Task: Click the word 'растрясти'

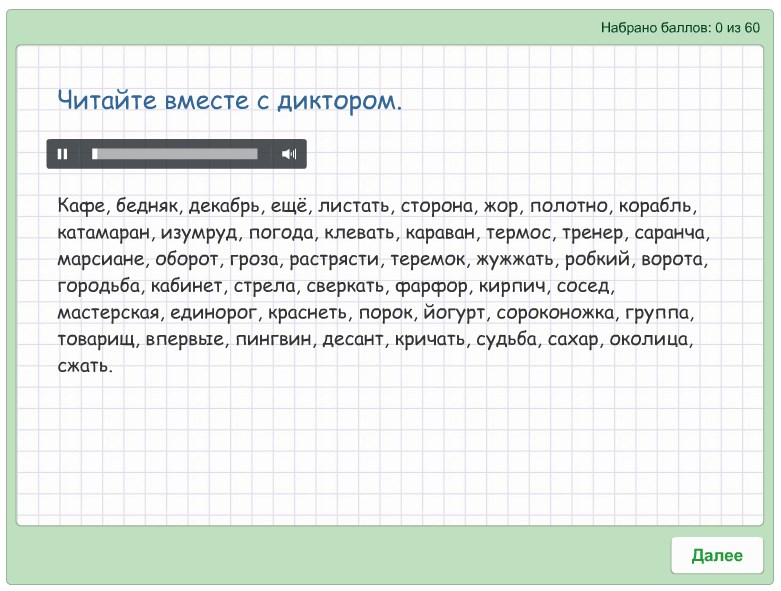Action: (x=334, y=259)
